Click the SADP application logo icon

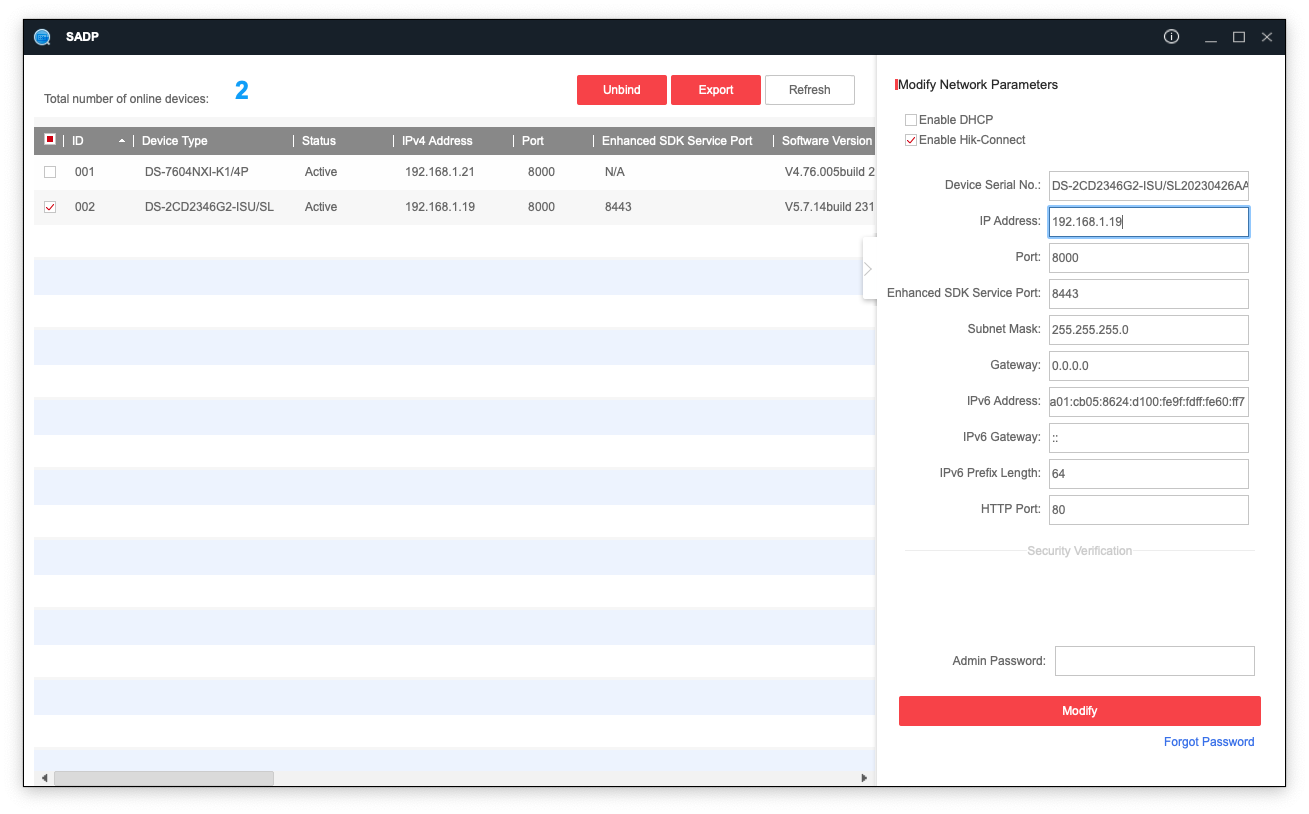click(x=42, y=37)
